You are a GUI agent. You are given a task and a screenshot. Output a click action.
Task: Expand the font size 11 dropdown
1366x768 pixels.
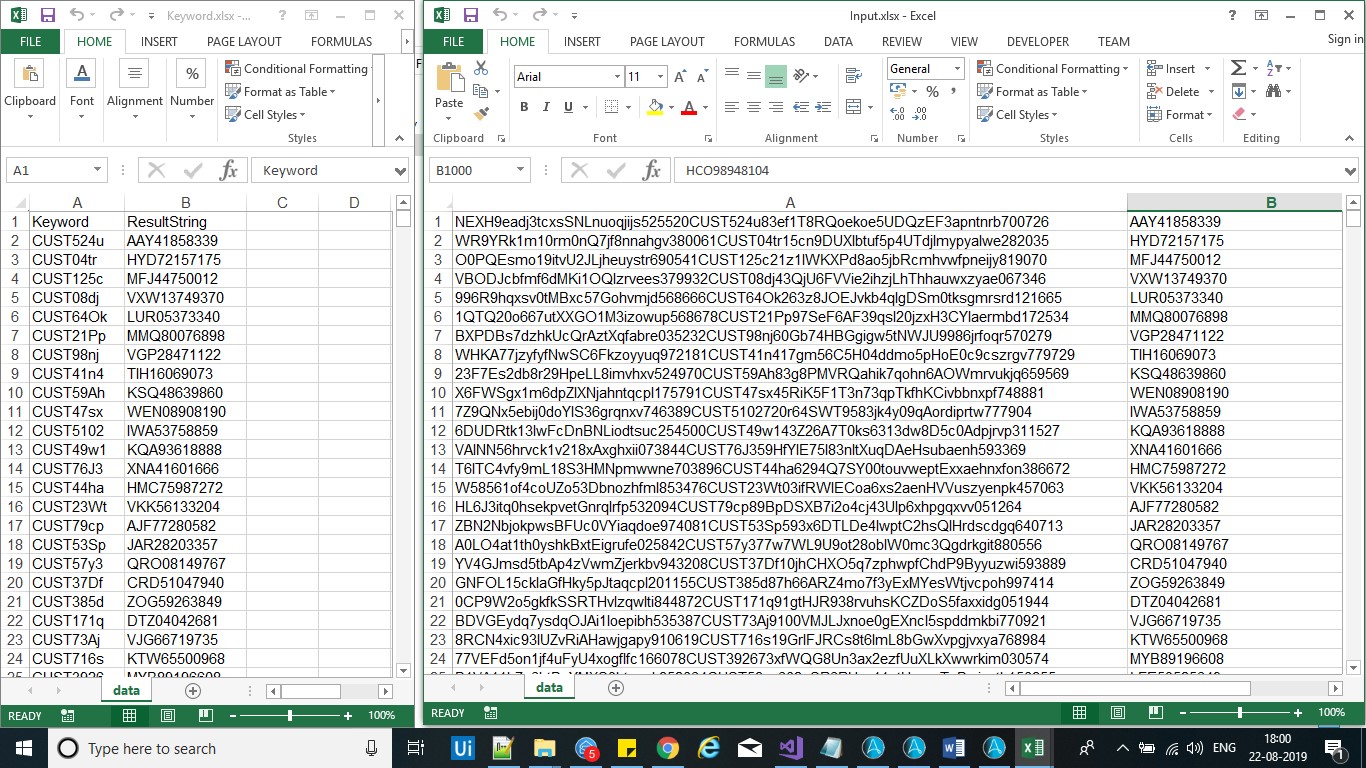pyautogui.click(x=660, y=77)
